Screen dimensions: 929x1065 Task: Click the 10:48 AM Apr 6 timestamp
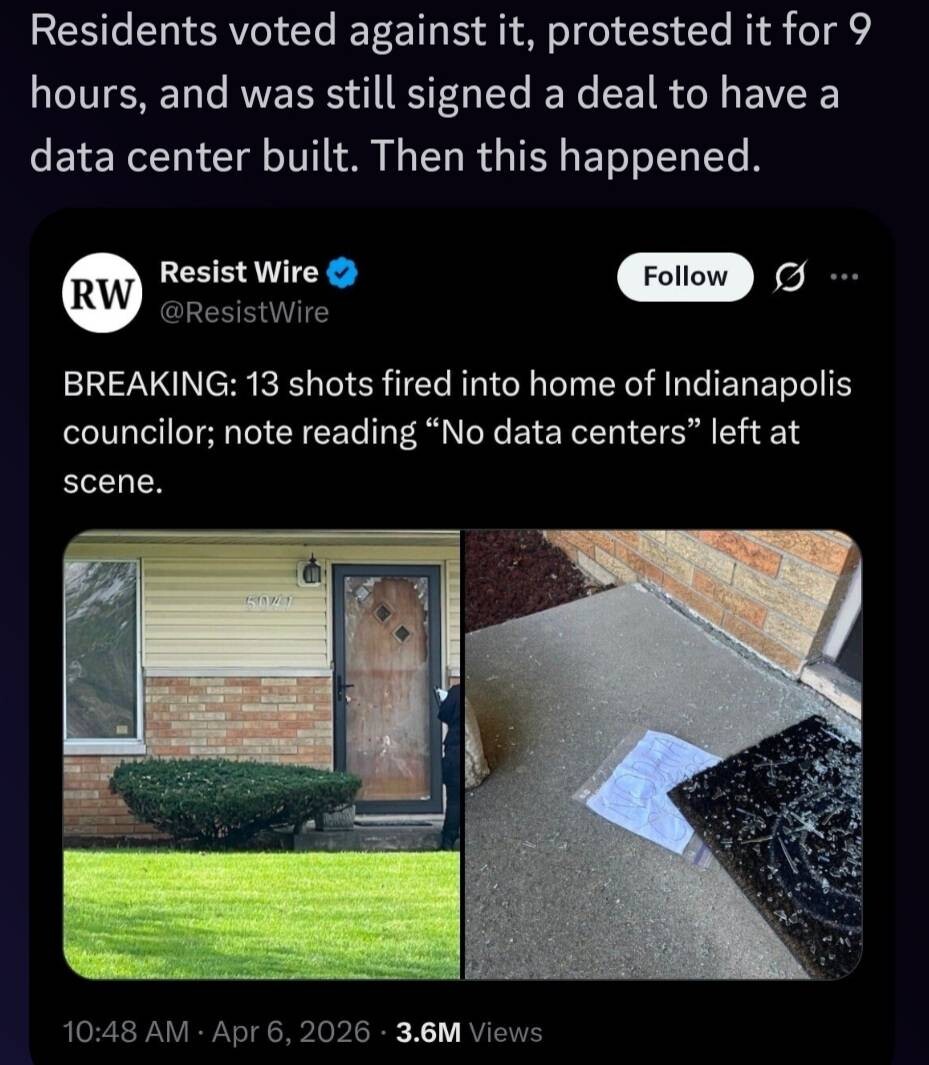[216, 1031]
